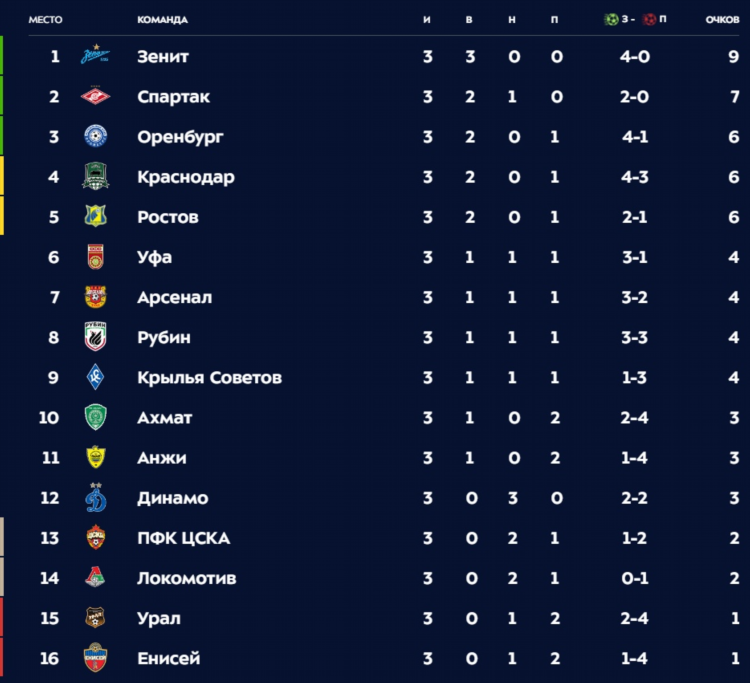
Task: Click the Rubin team name
Action: coord(164,338)
